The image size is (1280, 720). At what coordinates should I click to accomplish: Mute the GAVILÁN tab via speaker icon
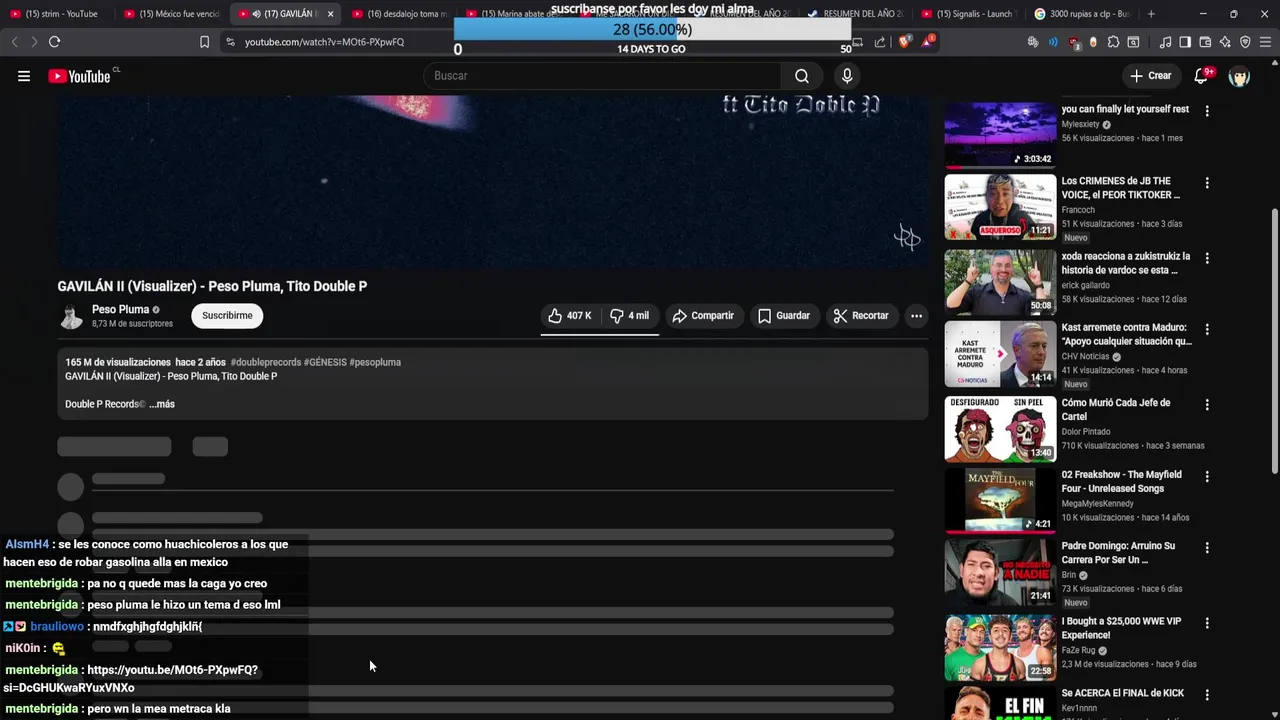pyautogui.click(x=256, y=14)
